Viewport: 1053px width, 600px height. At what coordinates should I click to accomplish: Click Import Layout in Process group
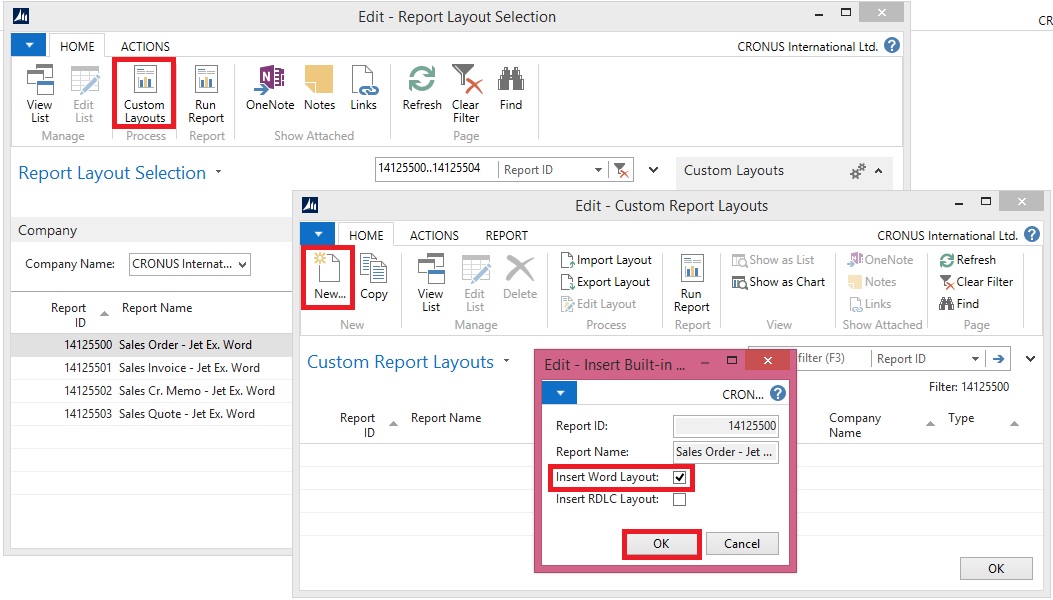(x=606, y=260)
